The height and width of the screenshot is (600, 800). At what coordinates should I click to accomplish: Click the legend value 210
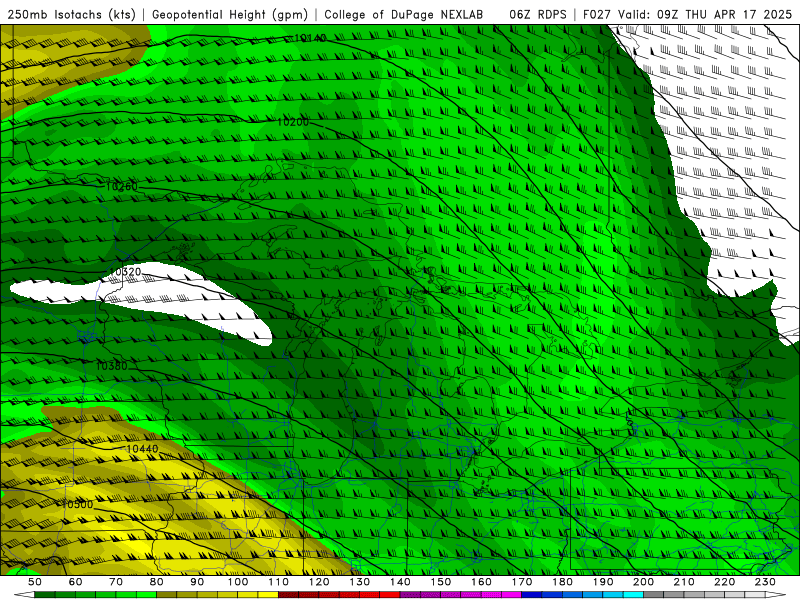[x=684, y=582]
